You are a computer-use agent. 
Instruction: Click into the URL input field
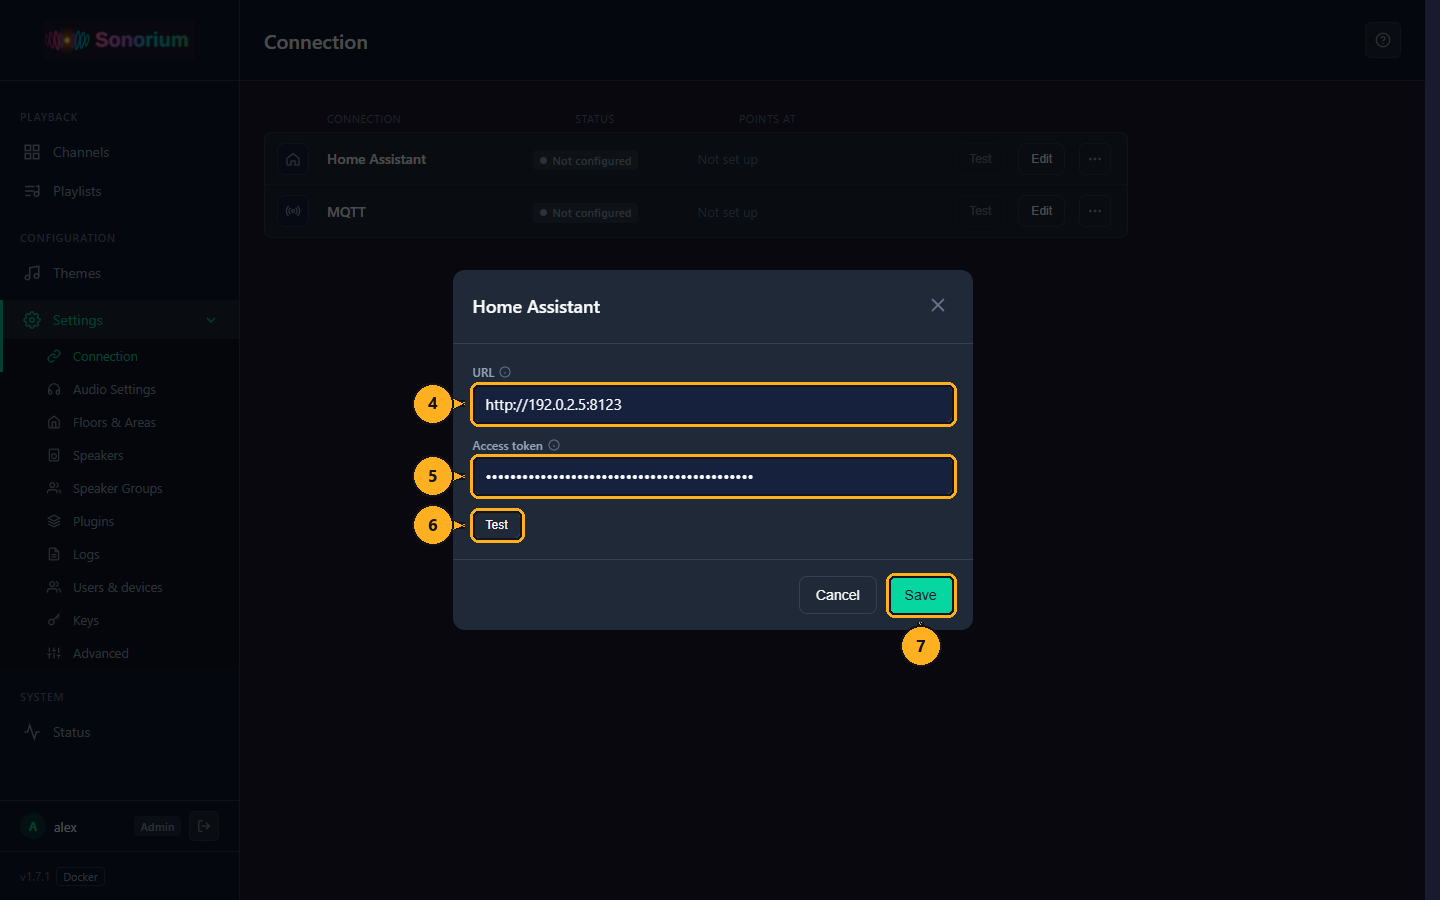pyautogui.click(x=713, y=404)
